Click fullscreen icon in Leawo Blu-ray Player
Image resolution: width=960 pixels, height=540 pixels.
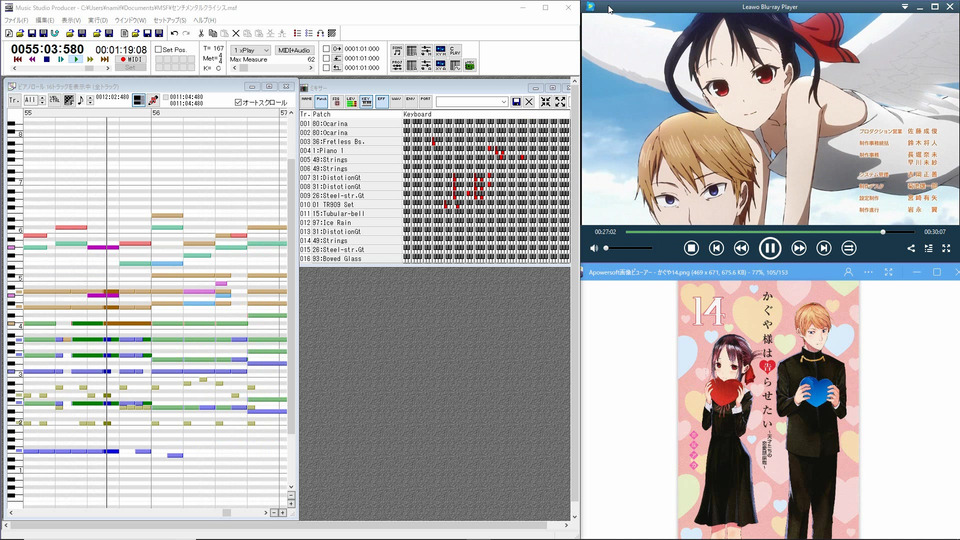[x=947, y=248]
